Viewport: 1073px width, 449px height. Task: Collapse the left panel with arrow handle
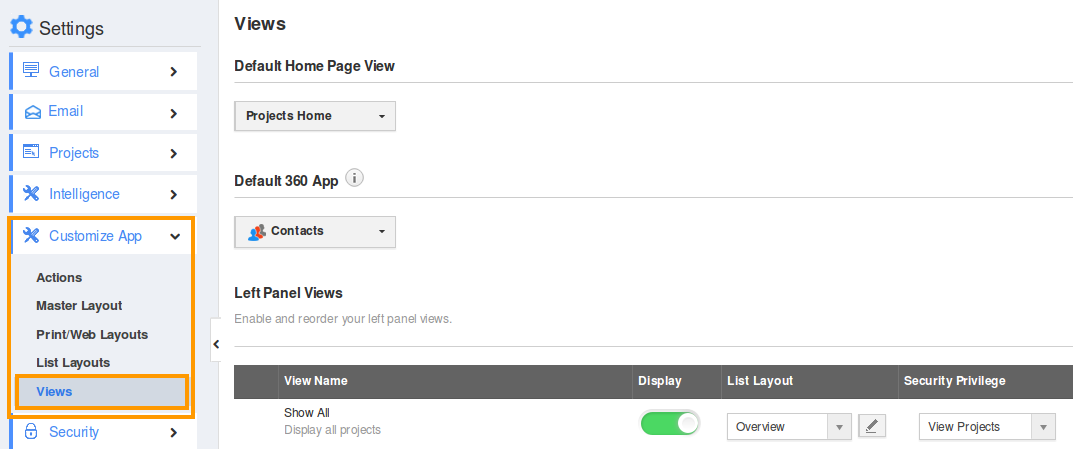[x=216, y=344]
